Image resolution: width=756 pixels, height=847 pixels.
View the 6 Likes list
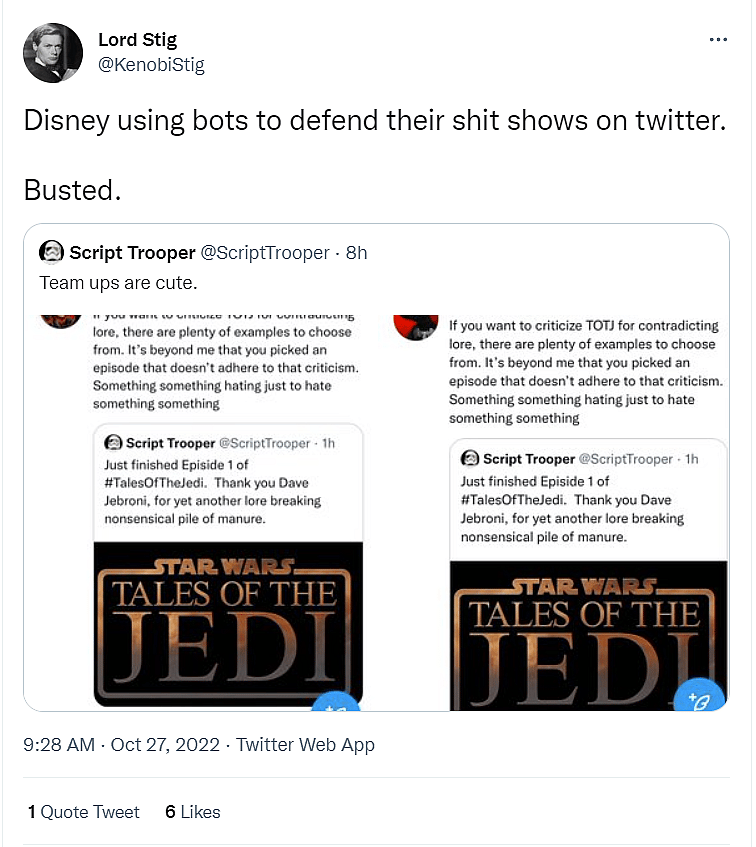[x=193, y=812]
